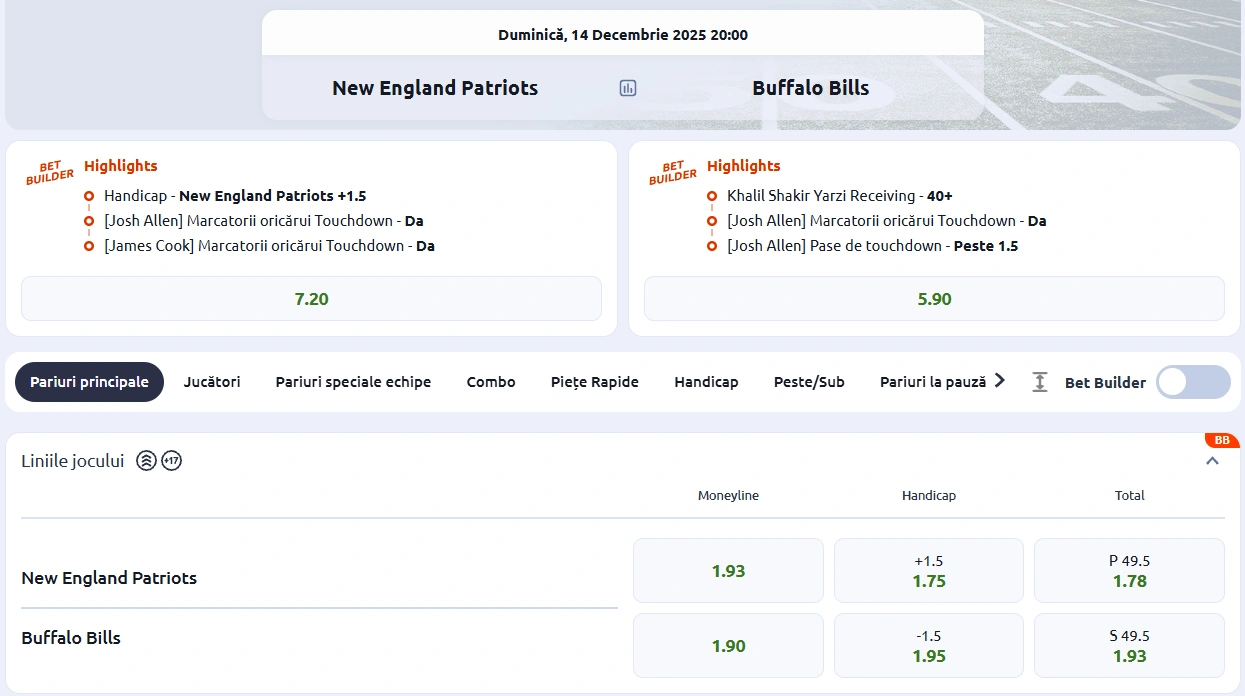Select the Combo tab
Screen dimensions: 1245x696
(x=491, y=382)
